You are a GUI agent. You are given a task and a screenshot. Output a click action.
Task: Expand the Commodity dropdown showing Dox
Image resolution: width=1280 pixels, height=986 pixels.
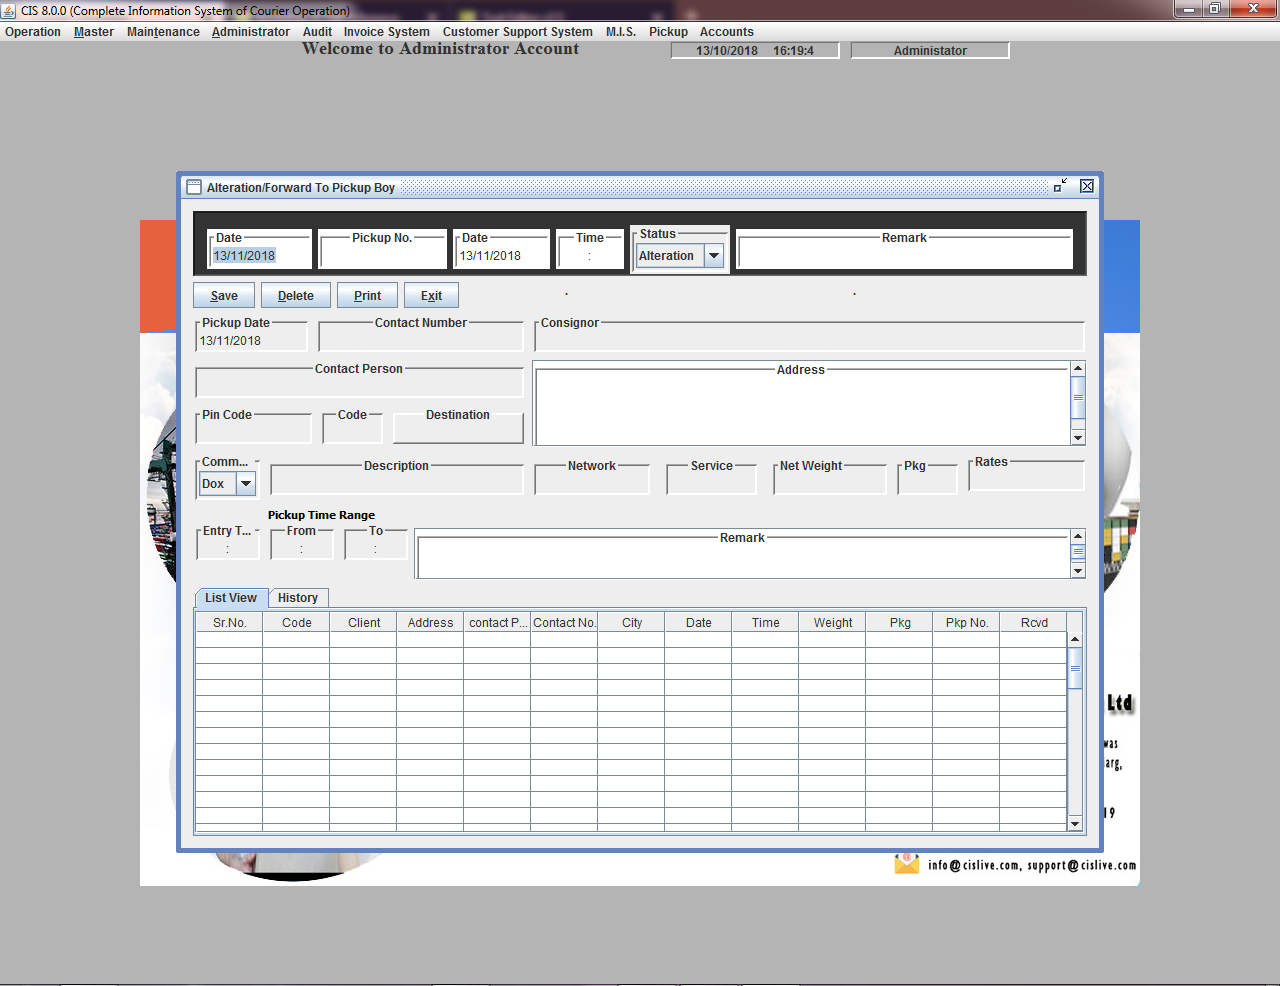point(246,484)
